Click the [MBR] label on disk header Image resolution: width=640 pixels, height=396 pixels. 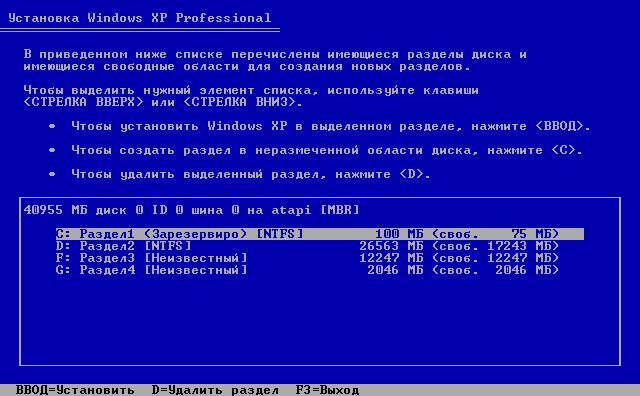339,210
